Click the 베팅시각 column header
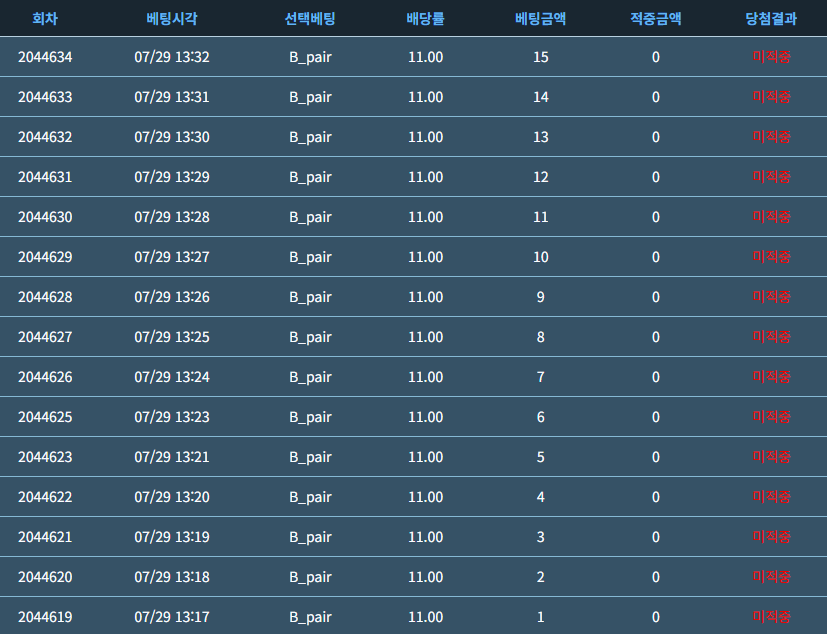This screenshot has height=634, width=827. [172, 19]
